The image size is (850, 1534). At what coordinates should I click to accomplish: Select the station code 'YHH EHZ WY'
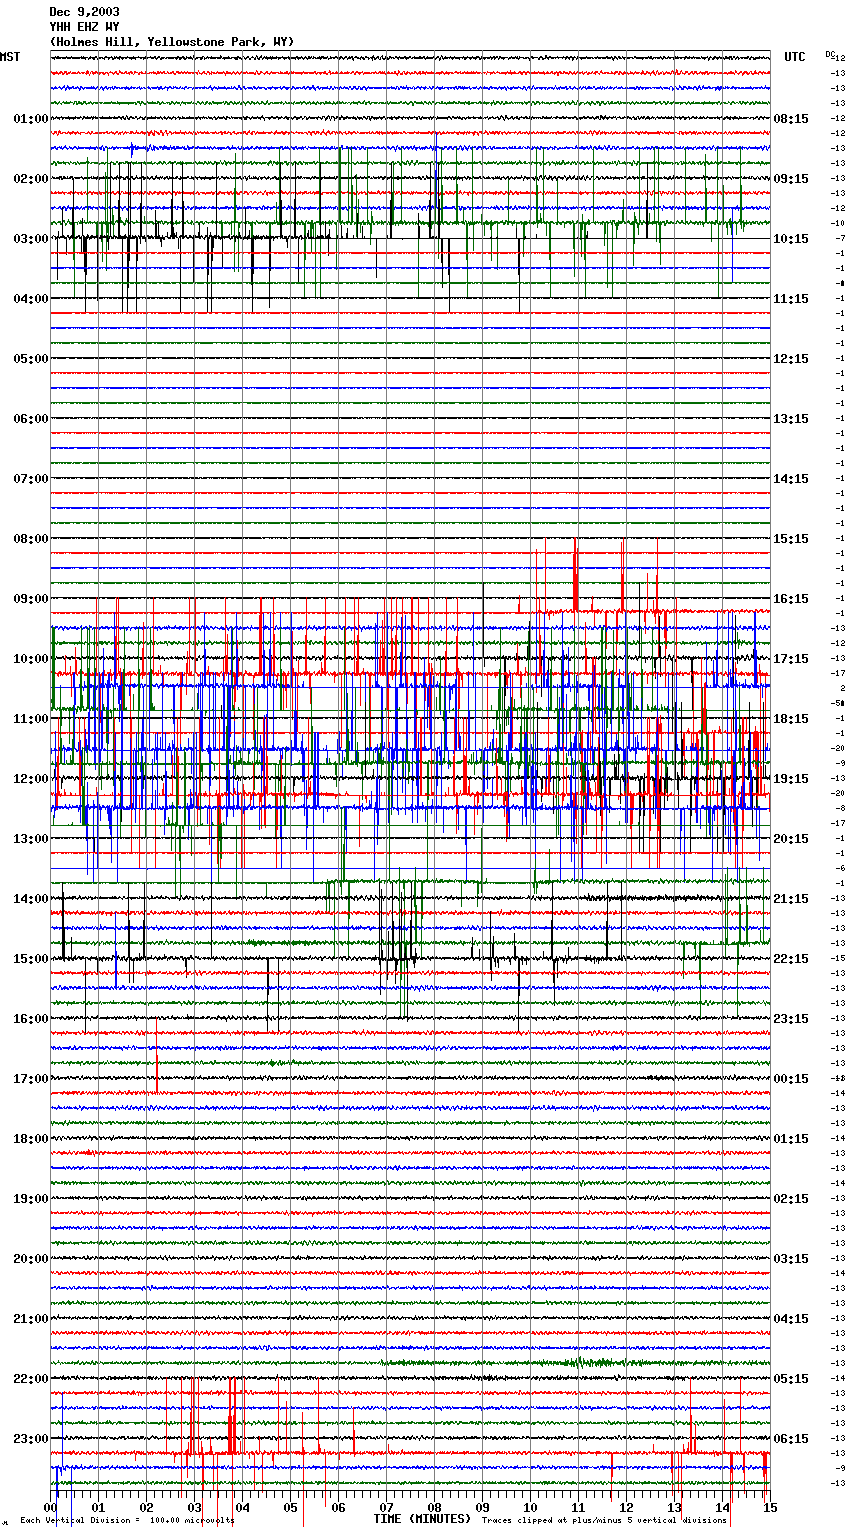(x=84, y=27)
